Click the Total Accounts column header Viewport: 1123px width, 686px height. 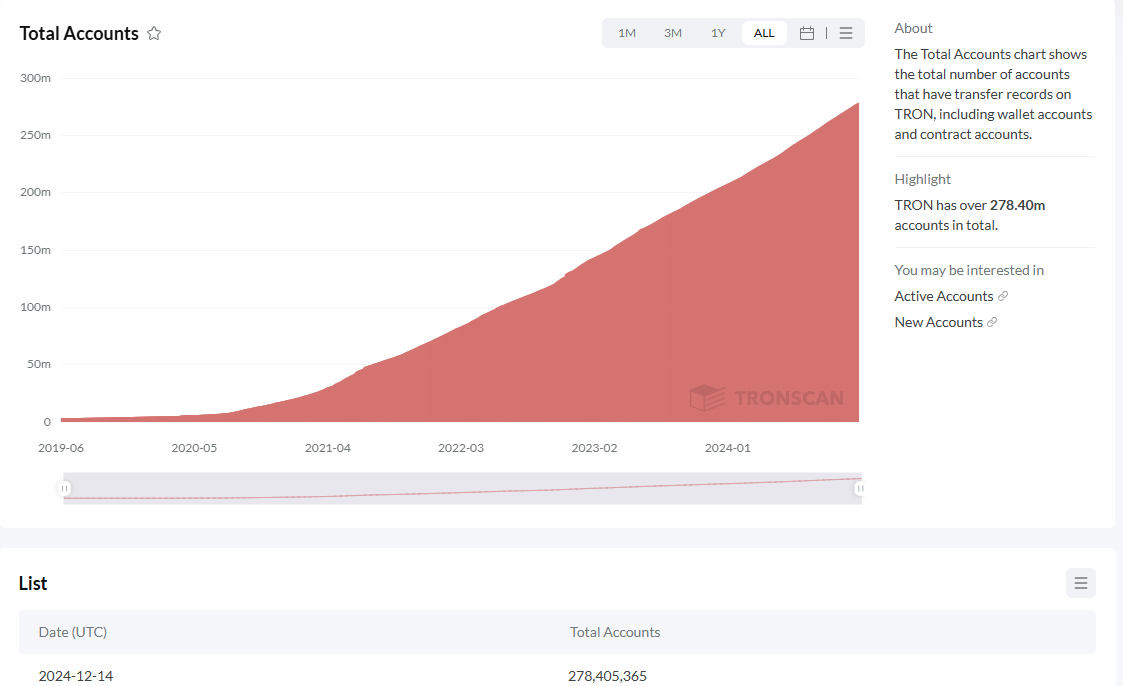click(614, 632)
